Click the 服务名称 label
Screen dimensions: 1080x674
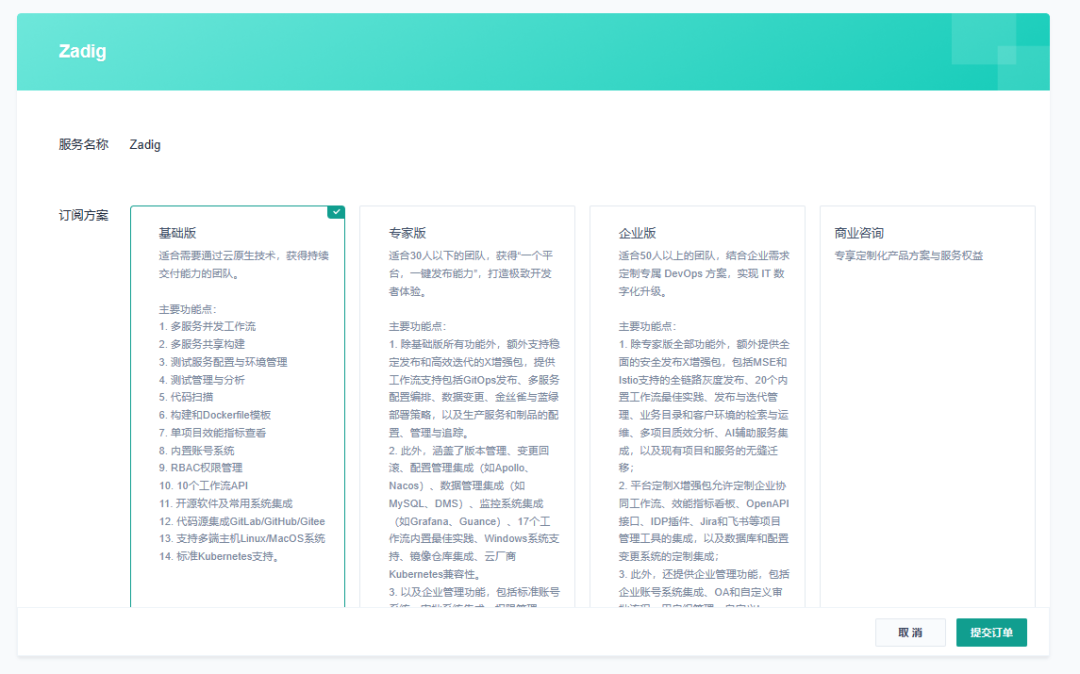[83, 145]
